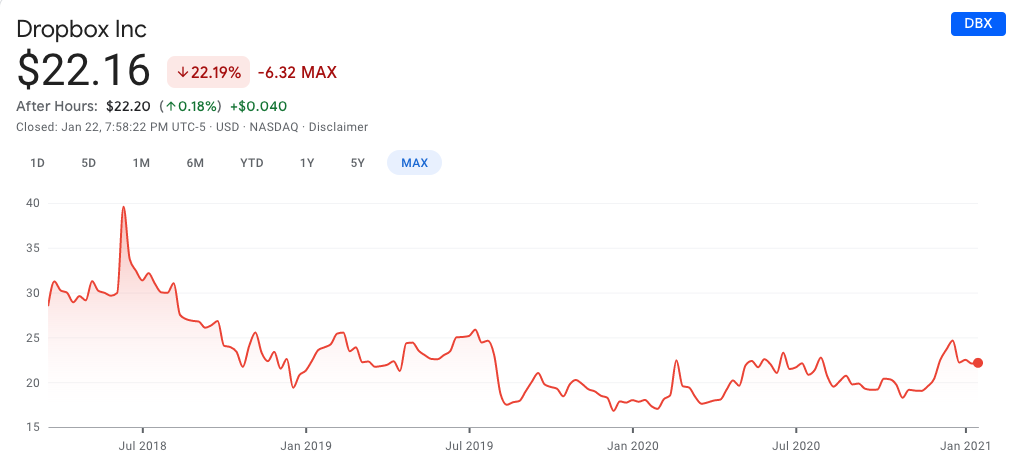Click the Jan 2019 axis label
This screenshot has height=473, width=1018.
[x=306, y=446]
